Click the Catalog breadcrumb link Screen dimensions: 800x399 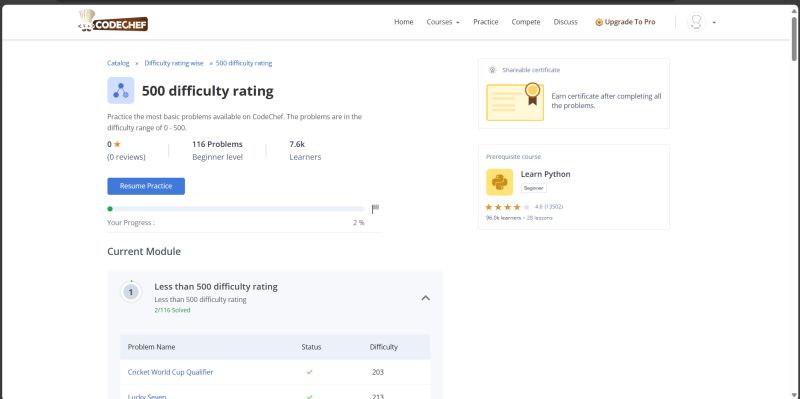pos(118,63)
